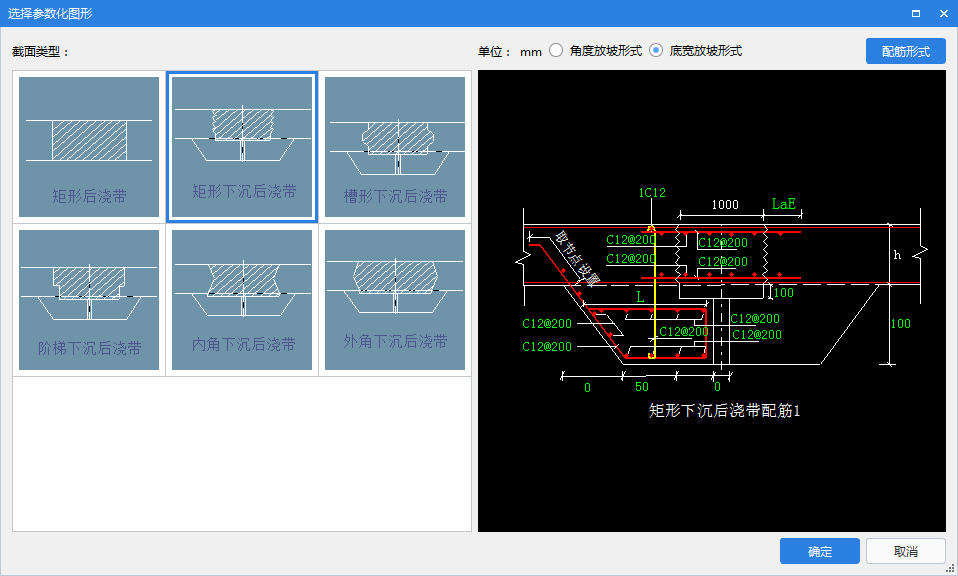Maximize the 选择参数化图形 dialog window
The width and height of the screenshot is (958, 576).
coord(916,13)
